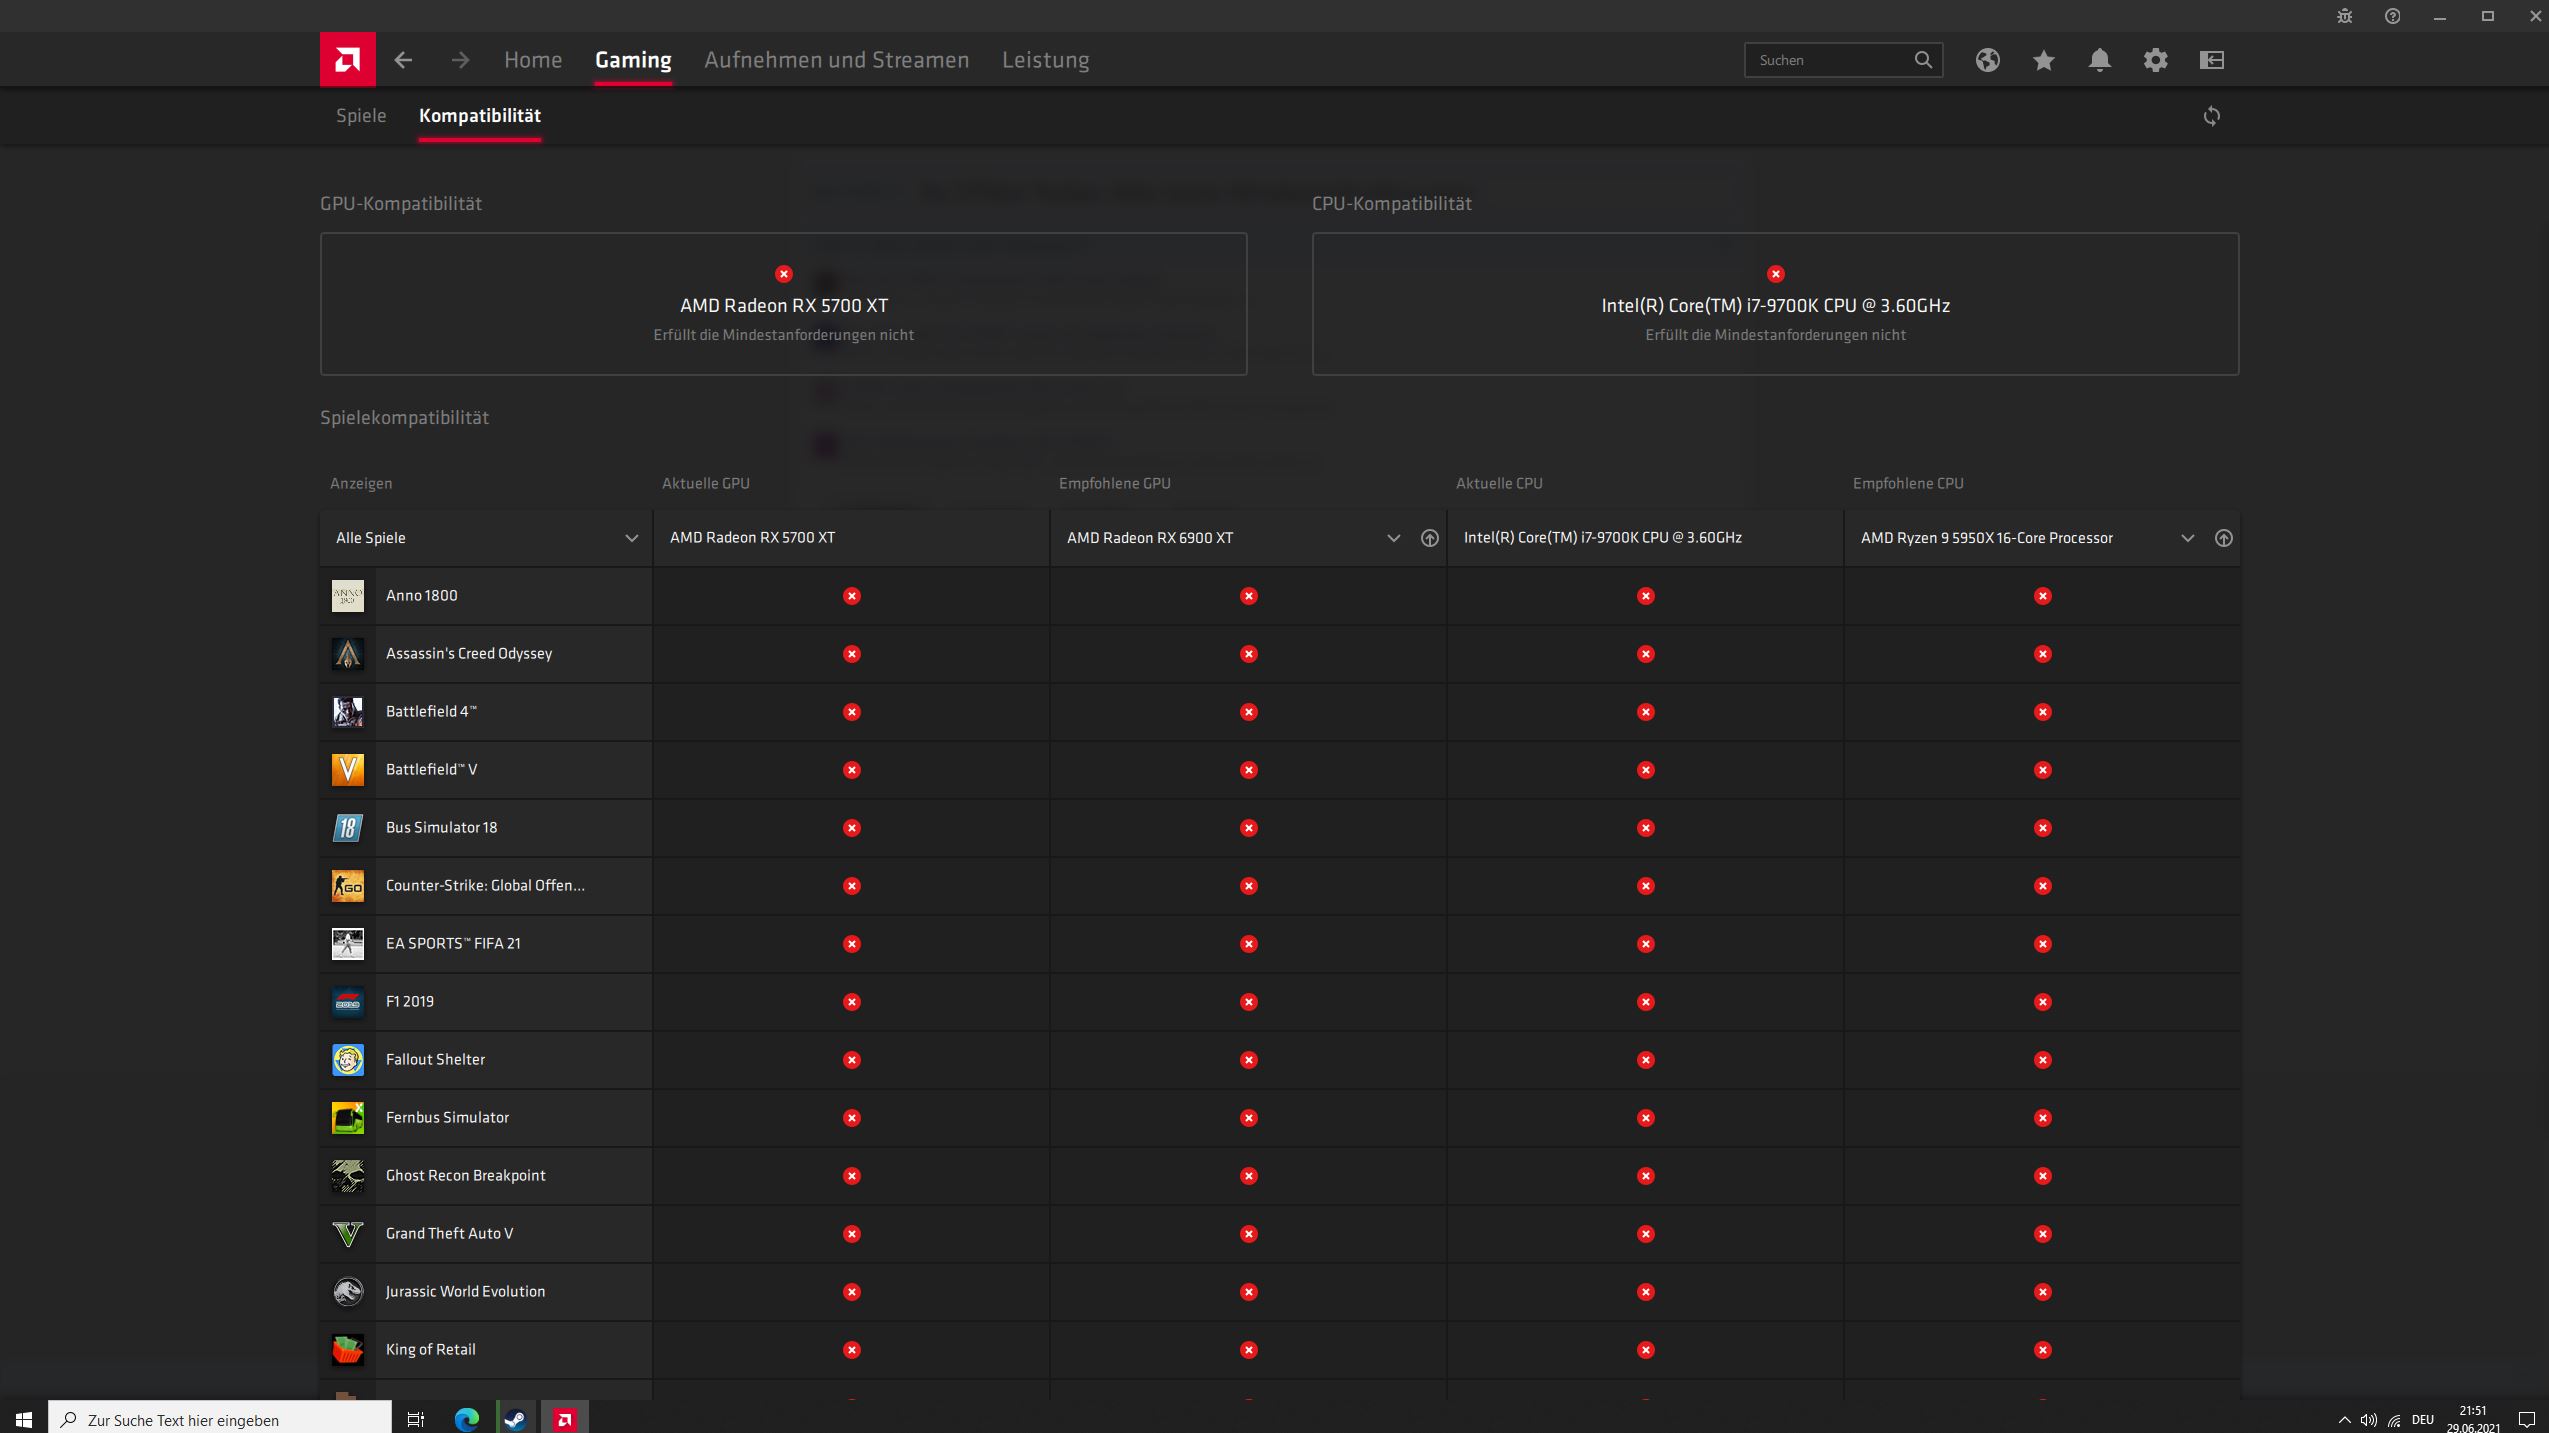Open recommended GPU RX 6900 XT dropdown
Viewport: 2549px width, 1433px height.
[1392, 538]
